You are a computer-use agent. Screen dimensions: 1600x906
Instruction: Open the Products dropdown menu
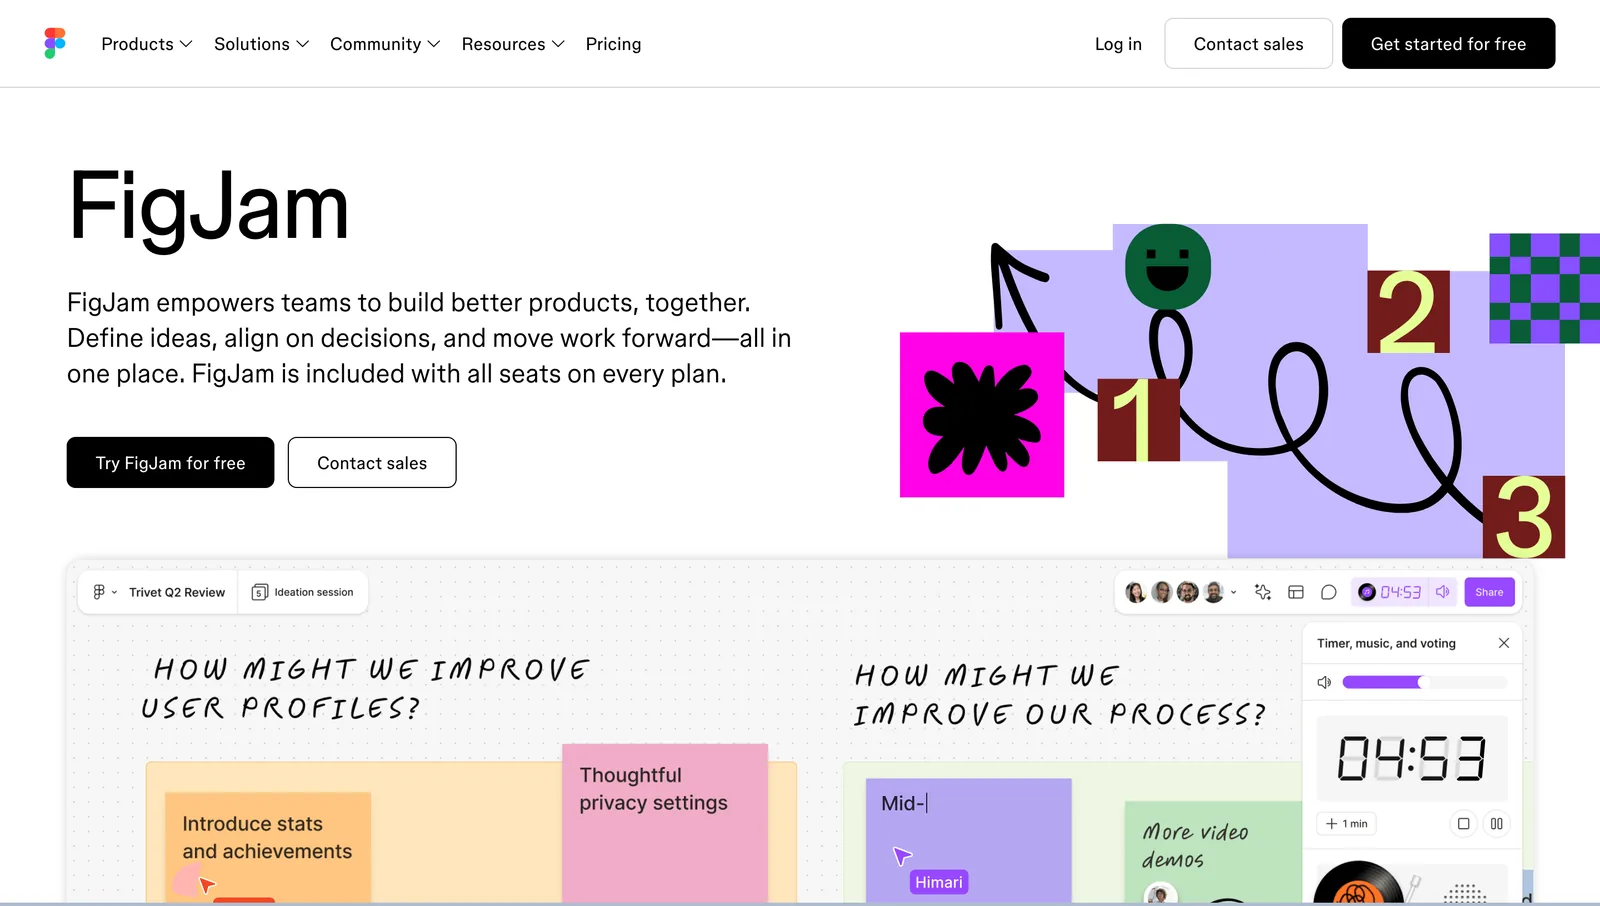(146, 44)
